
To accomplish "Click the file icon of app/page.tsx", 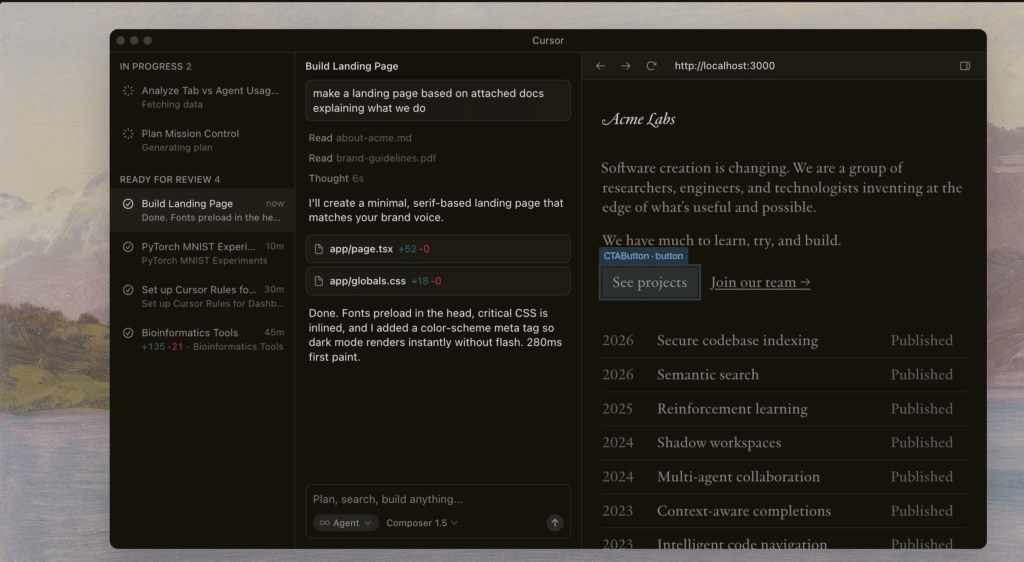I will pos(319,249).
